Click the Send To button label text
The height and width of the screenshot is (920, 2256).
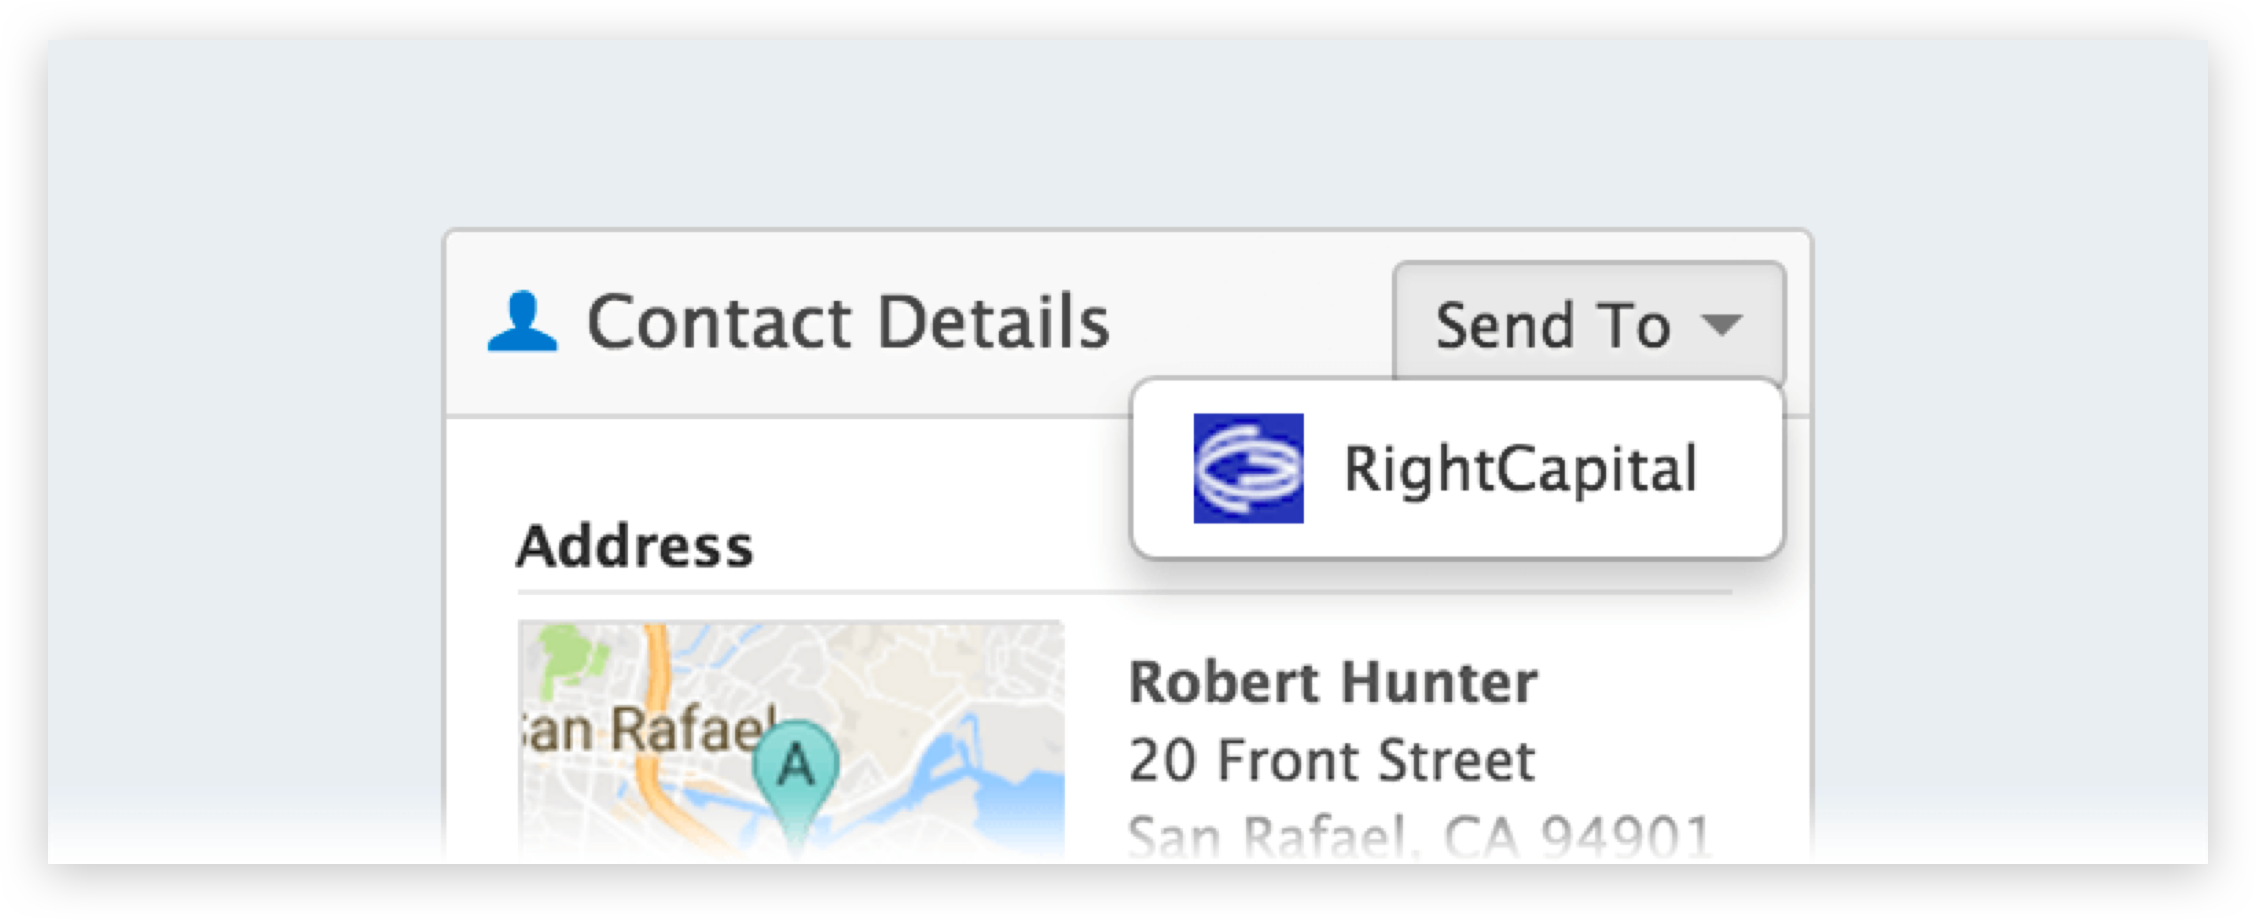point(1552,325)
